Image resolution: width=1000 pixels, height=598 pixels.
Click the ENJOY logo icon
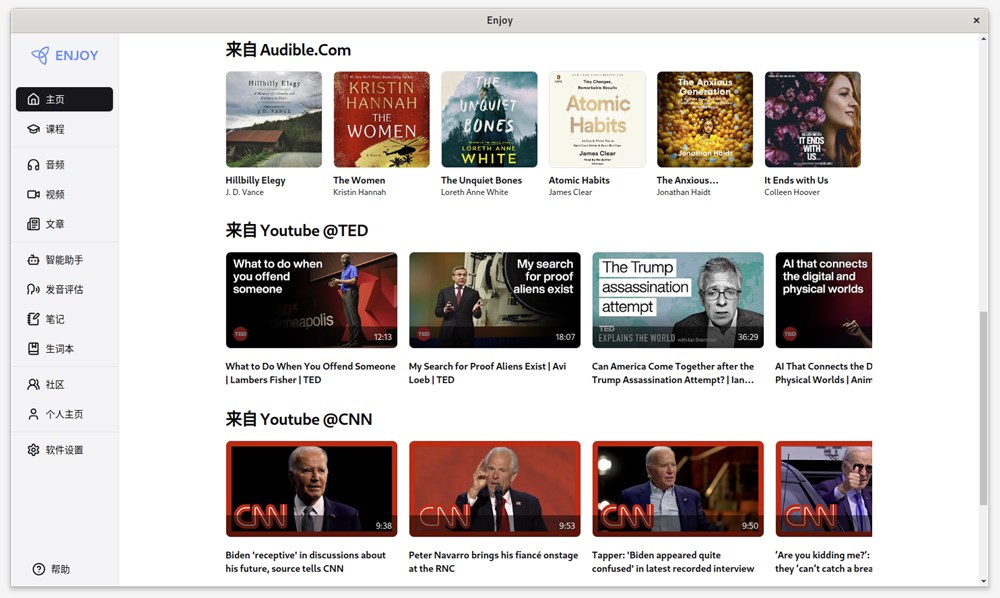40,55
